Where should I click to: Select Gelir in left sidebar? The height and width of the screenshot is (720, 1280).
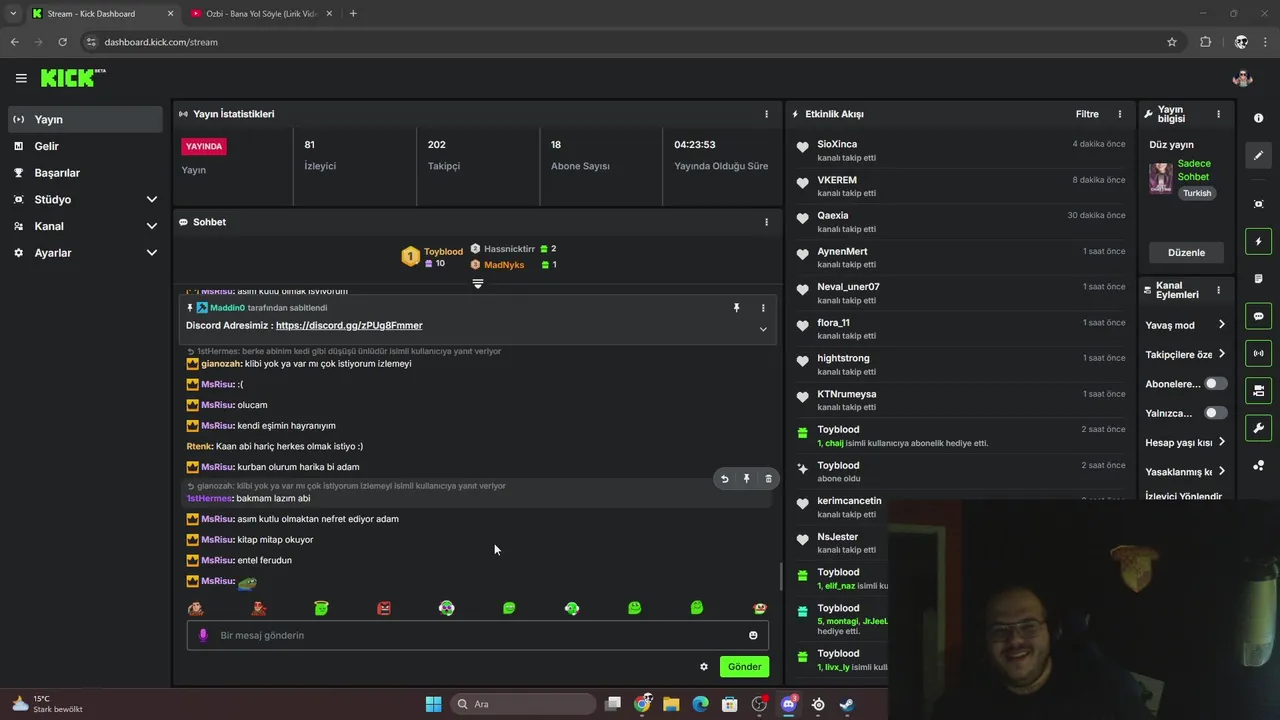pyautogui.click(x=86, y=146)
